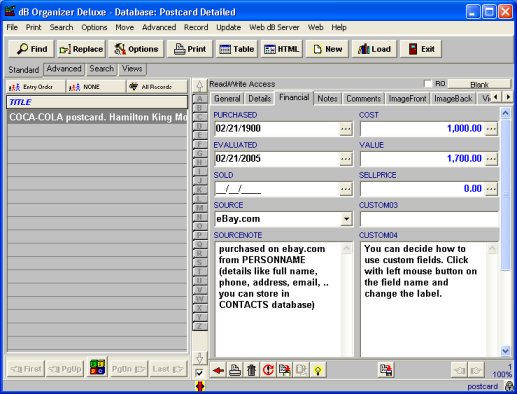Screen dimensions: 517x394
Task: Open the SOLD date picker ellipsis
Action: click(x=346, y=189)
